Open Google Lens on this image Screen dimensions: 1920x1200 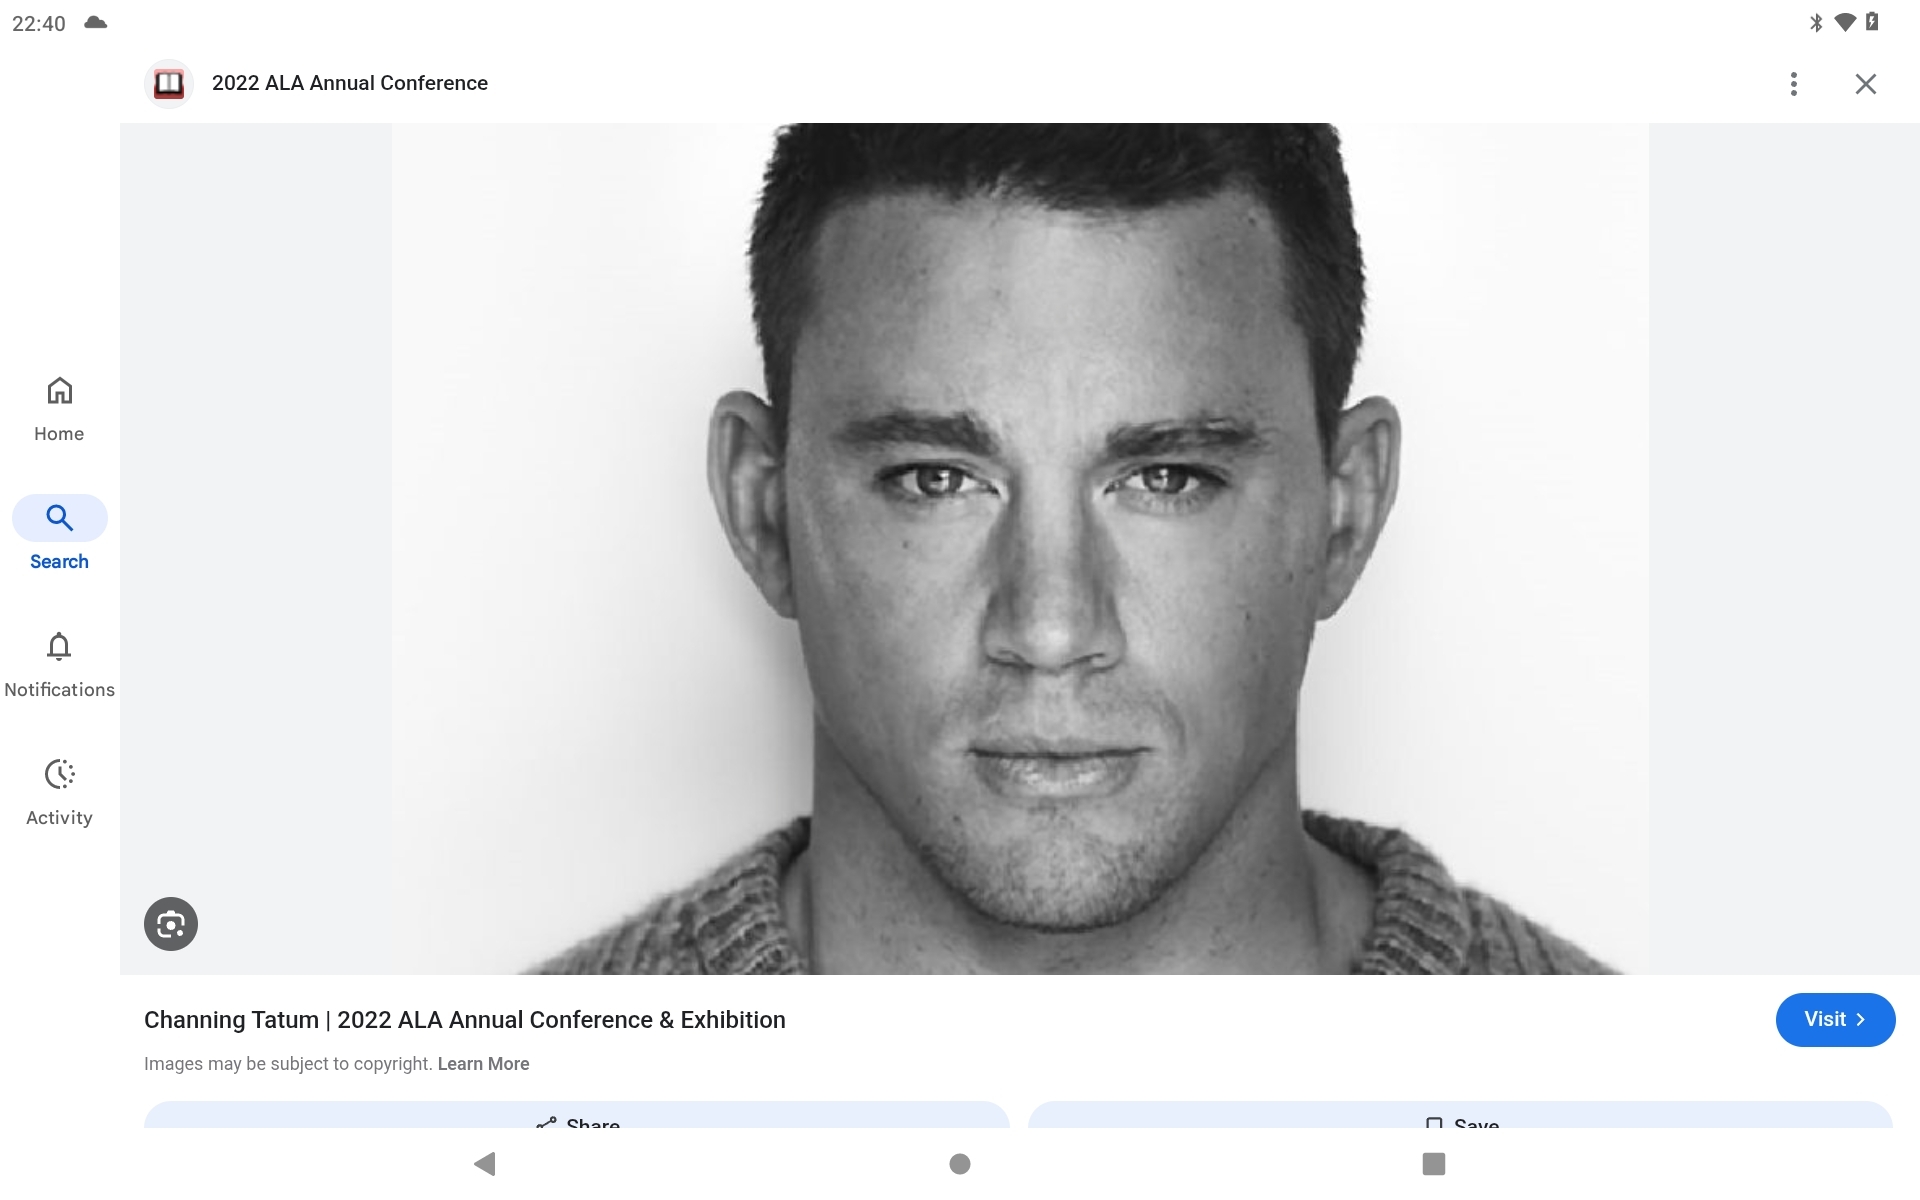pos(171,924)
